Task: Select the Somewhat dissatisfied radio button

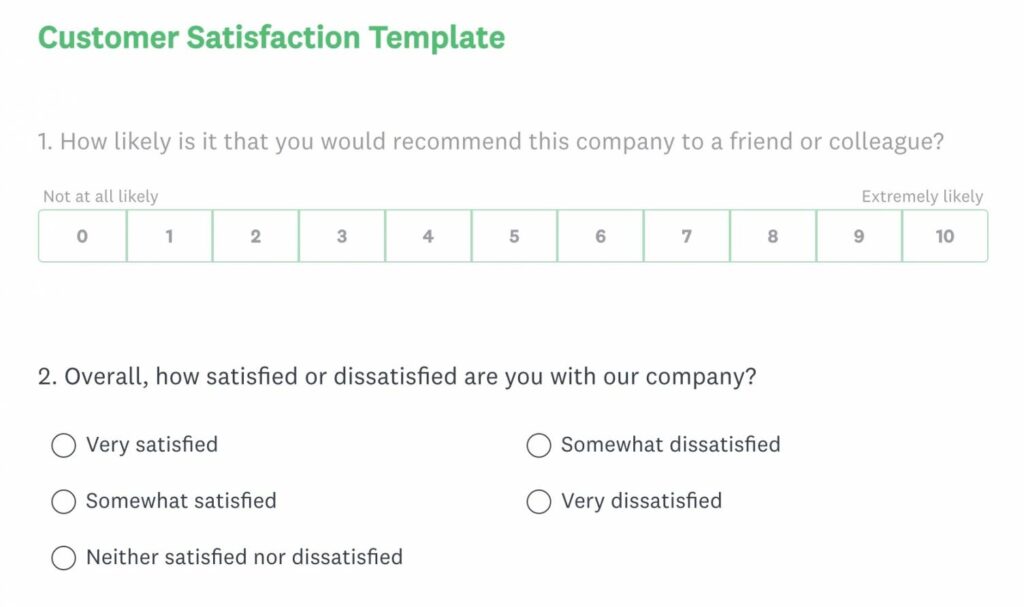Action: (539, 445)
